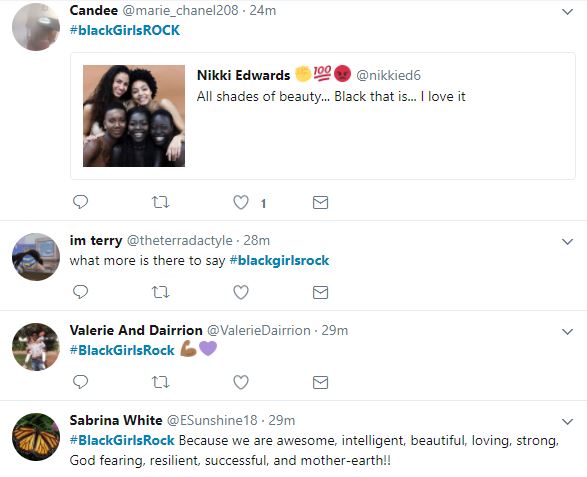Expand options menu on Sabrina White's tweet
The width and height of the screenshot is (587, 477).
click(x=568, y=422)
